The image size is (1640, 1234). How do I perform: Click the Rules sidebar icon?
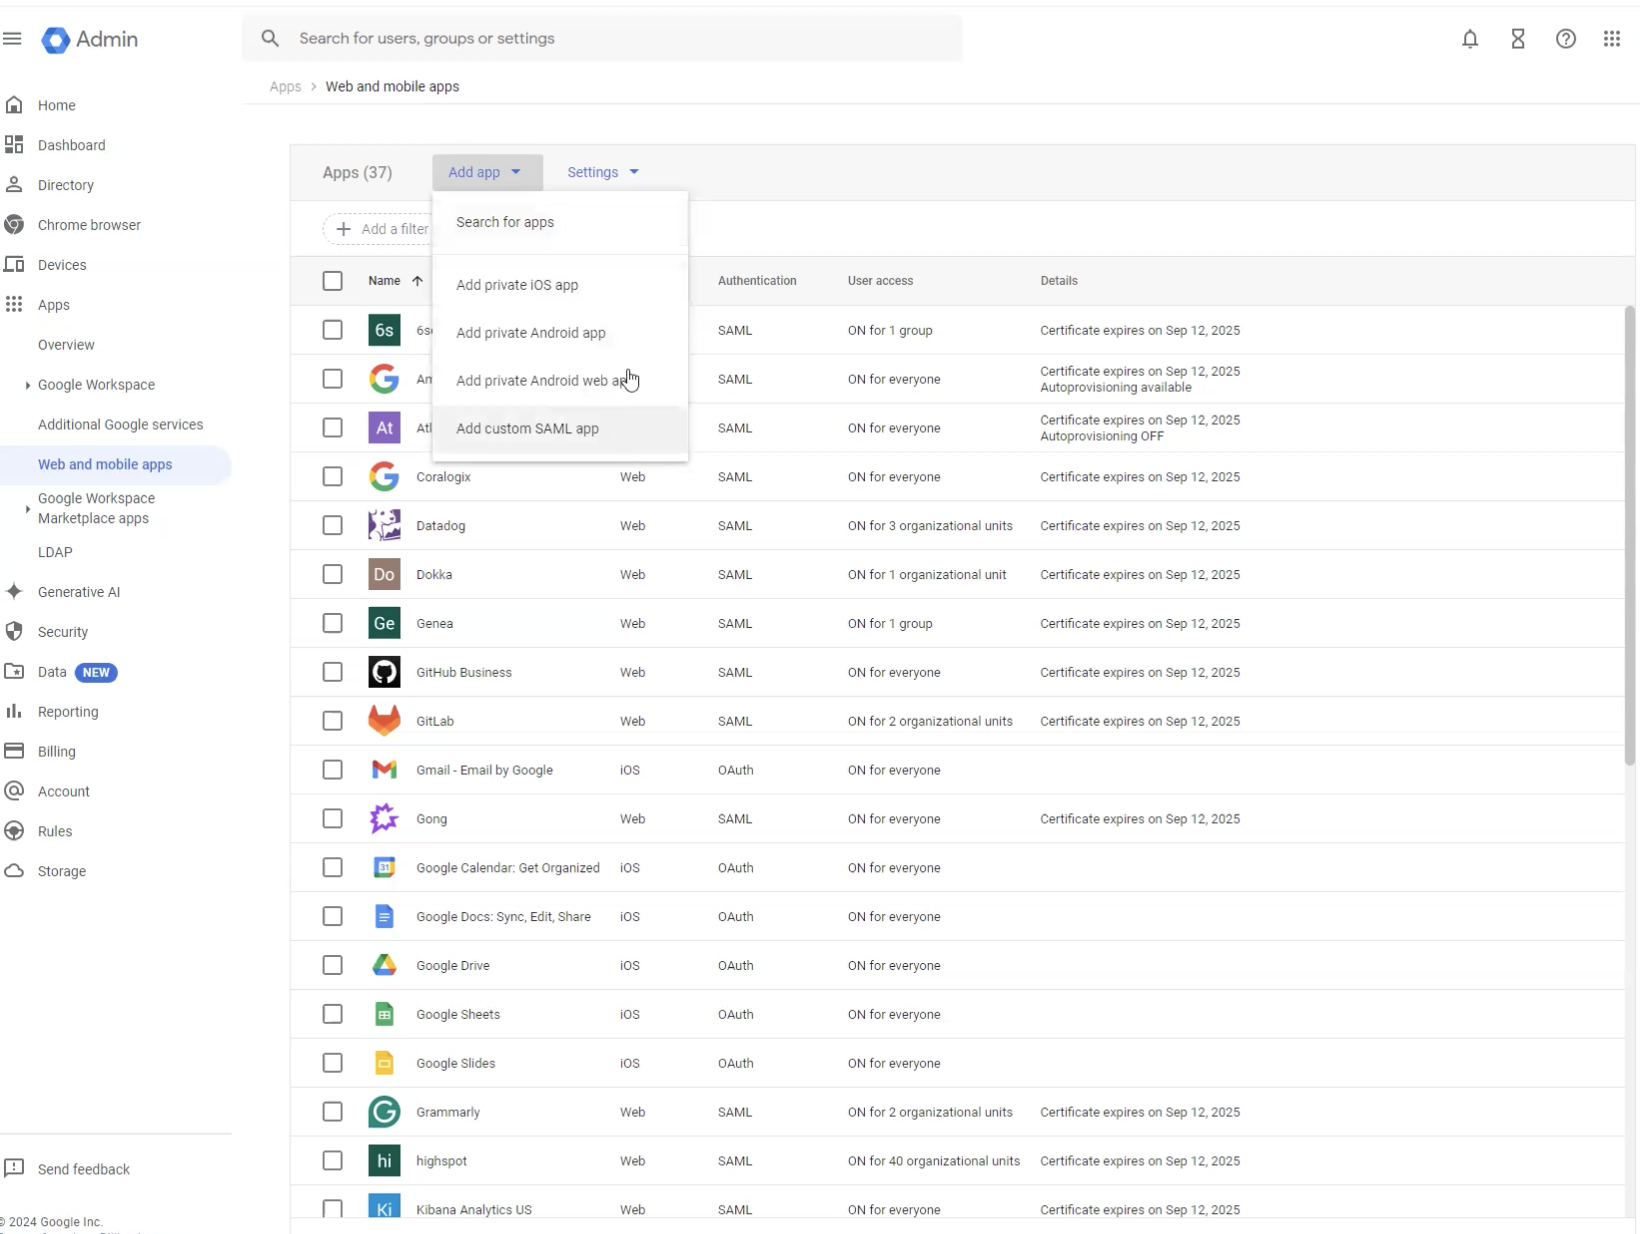point(14,831)
